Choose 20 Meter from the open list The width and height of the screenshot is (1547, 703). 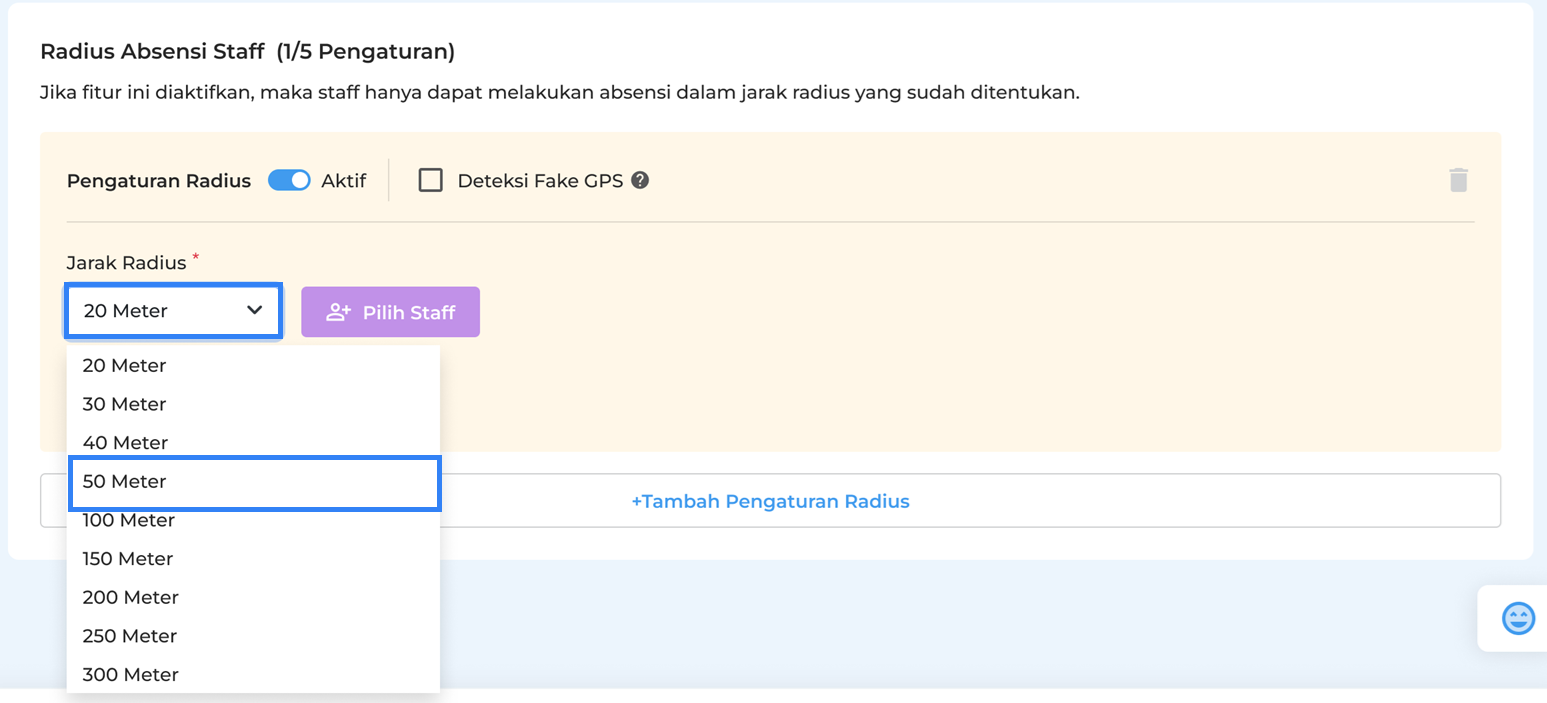125,366
